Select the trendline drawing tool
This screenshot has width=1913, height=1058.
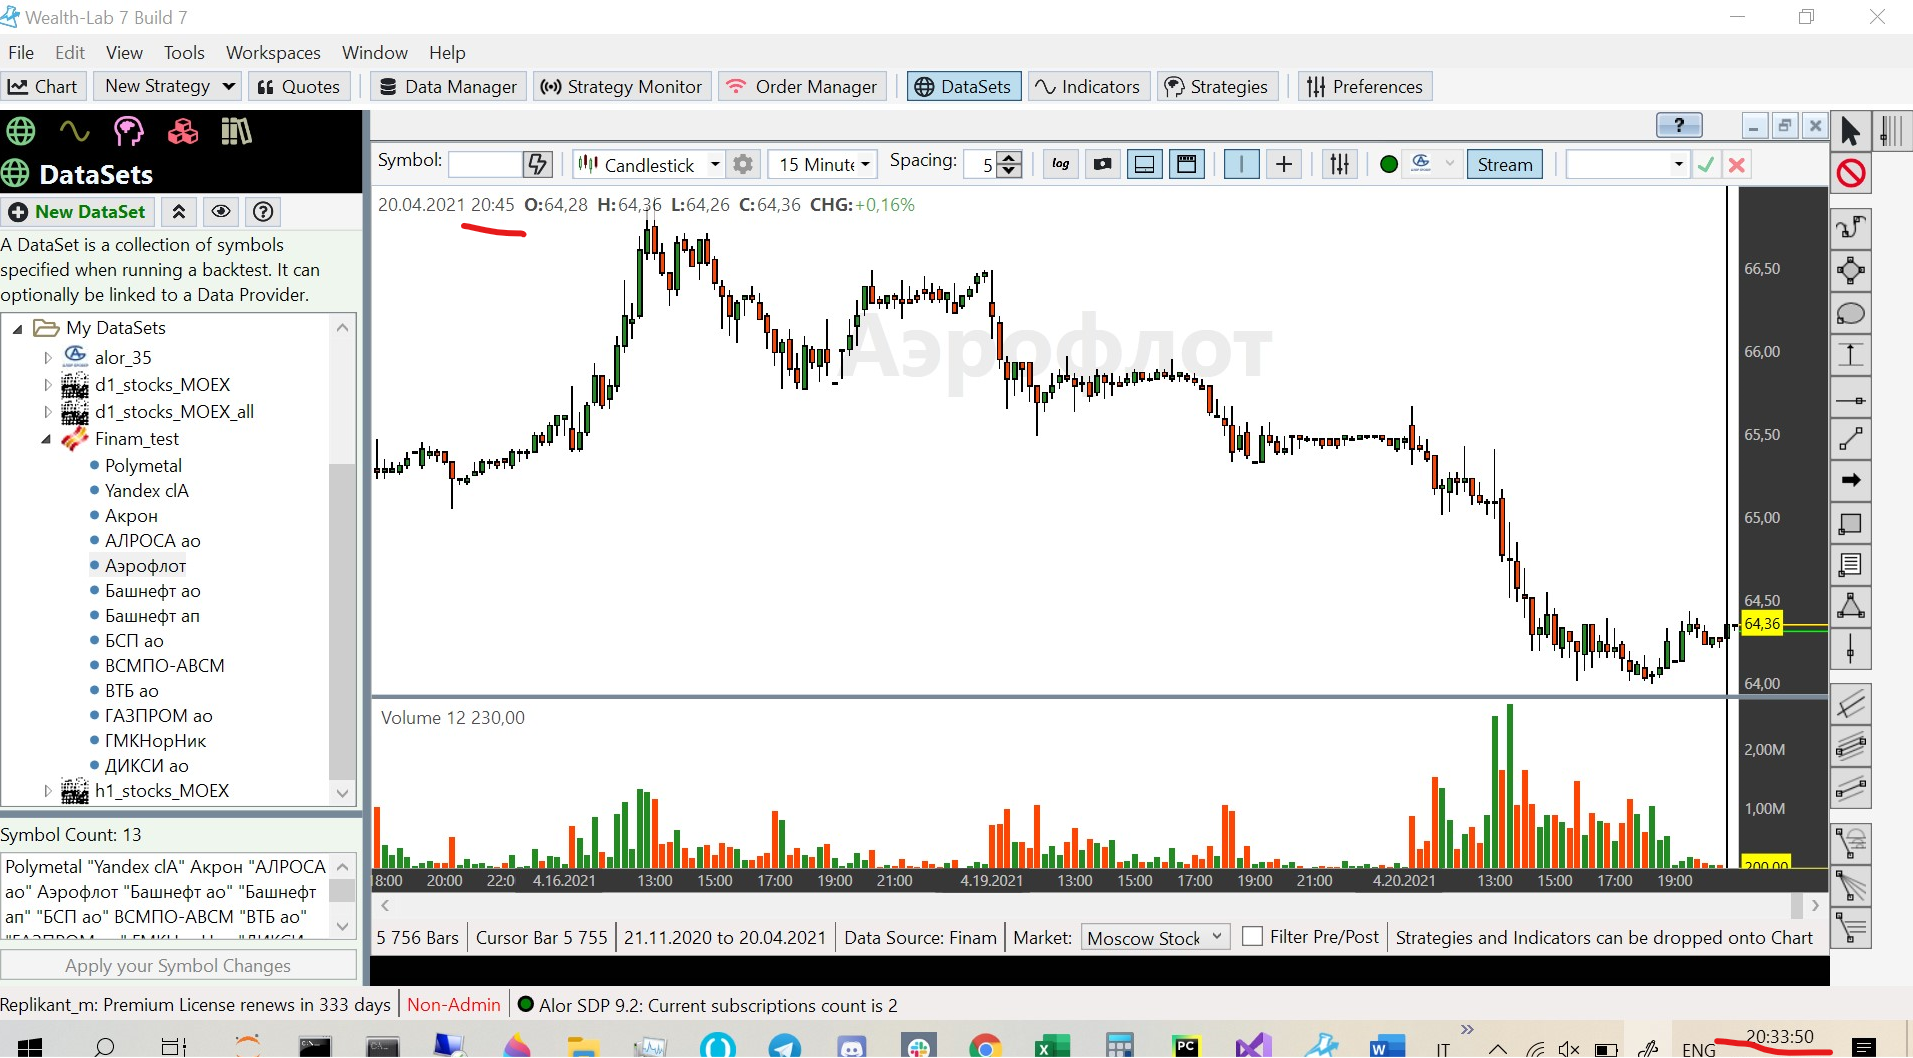click(x=1851, y=440)
